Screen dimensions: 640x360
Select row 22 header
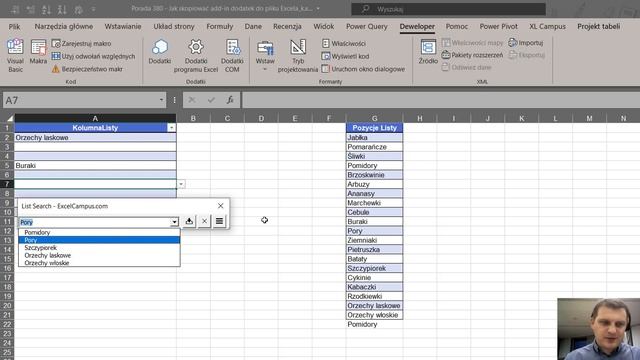click(7, 324)
